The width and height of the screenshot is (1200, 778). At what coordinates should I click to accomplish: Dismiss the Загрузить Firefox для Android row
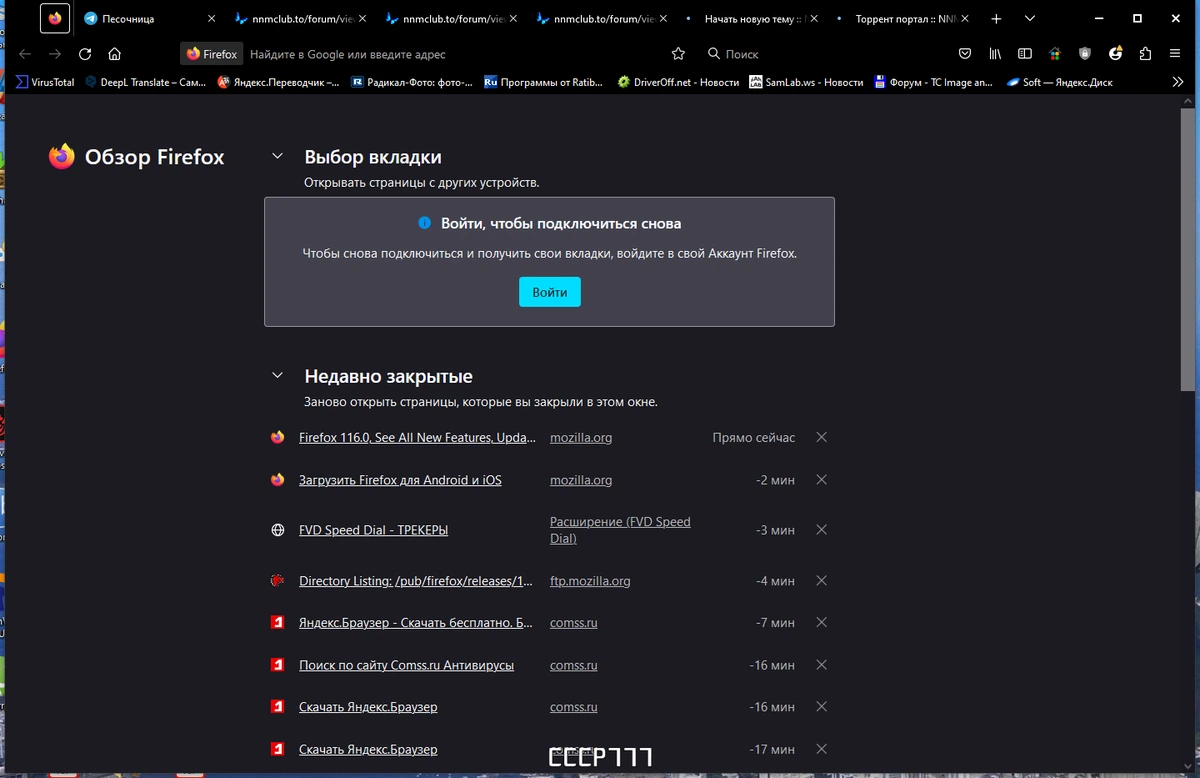821,480
